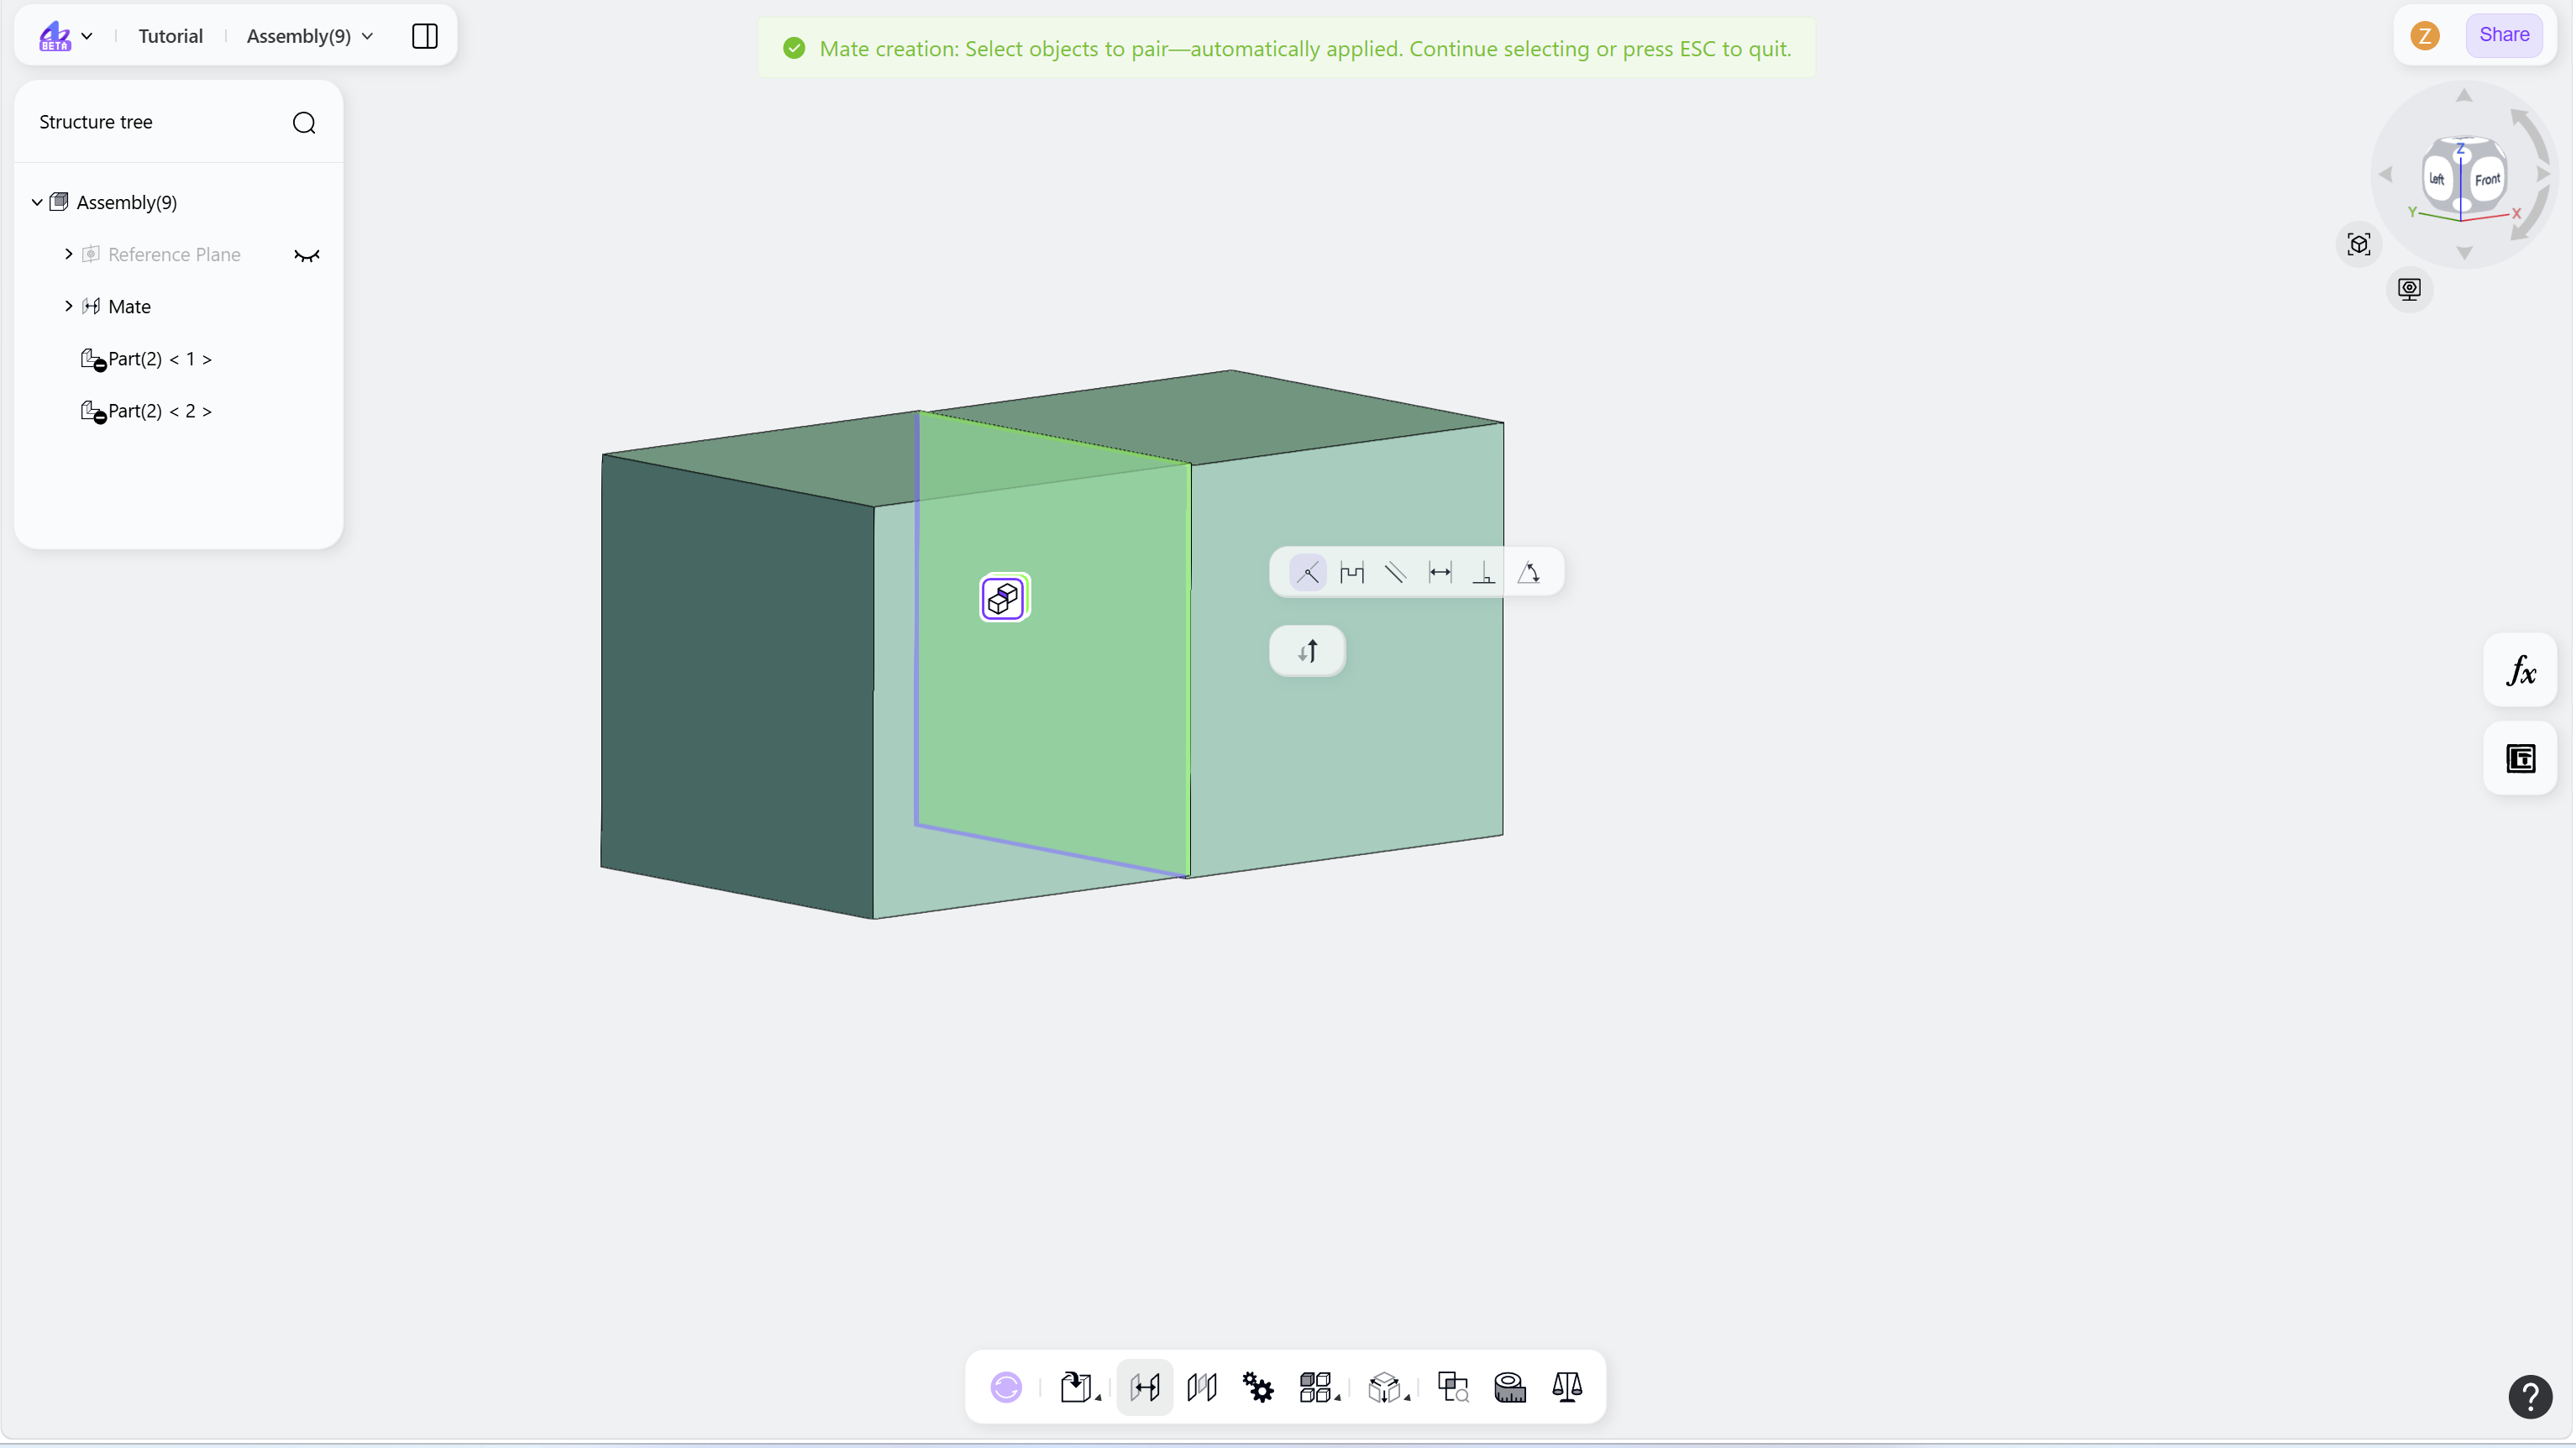The image size is (2576, 1448).
Task: Select Part(2) < 1 > in tree
Action: [x=160, y=358]
